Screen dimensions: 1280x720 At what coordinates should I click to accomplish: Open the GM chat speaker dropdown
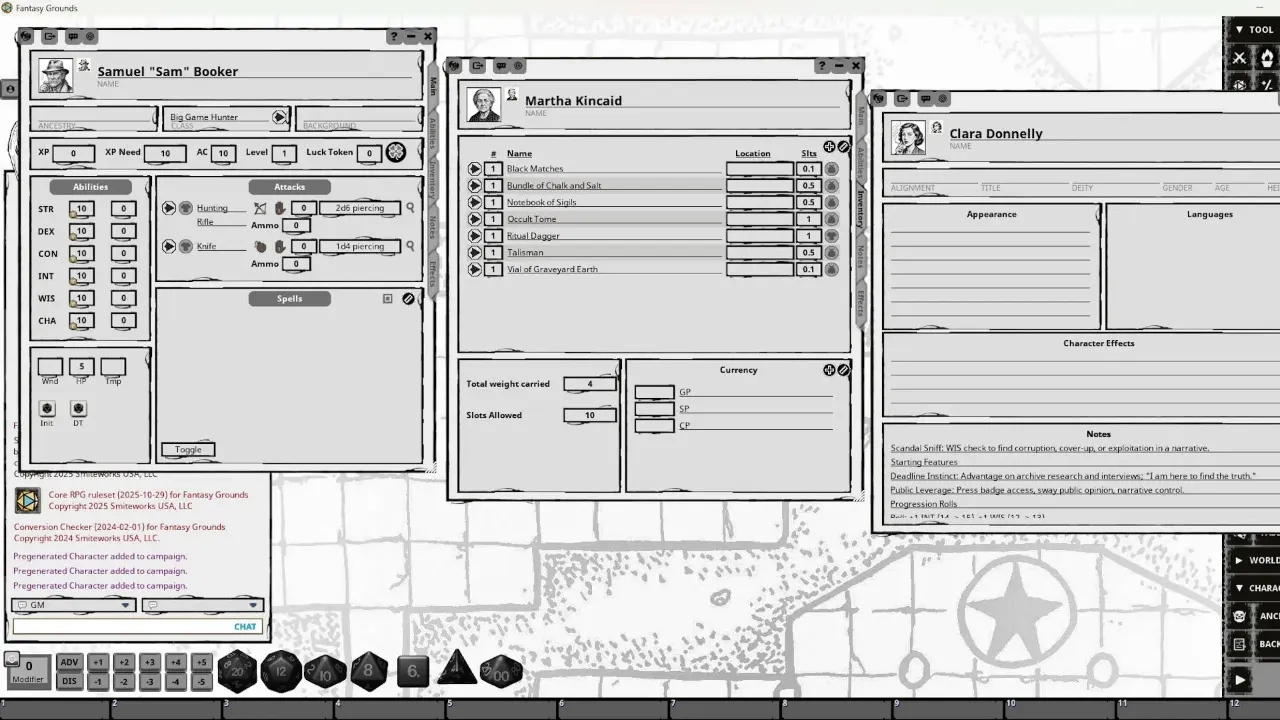point(73,605)
